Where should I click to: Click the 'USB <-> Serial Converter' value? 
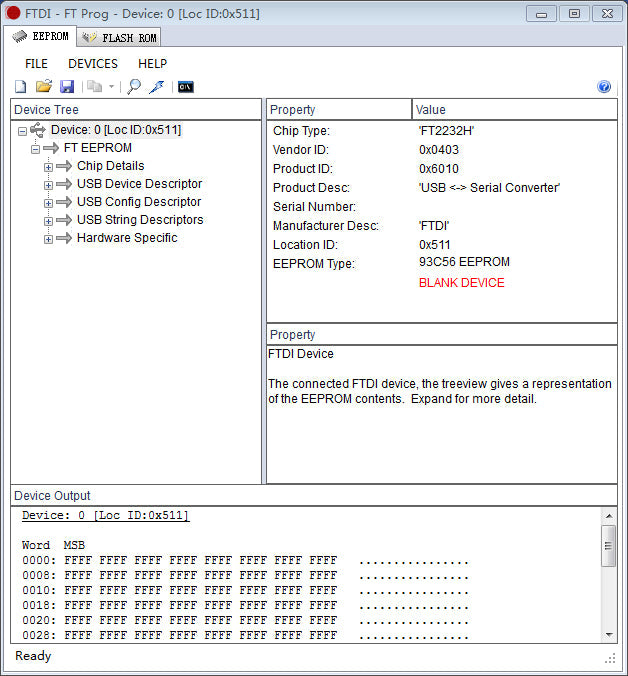pos(489,188)
